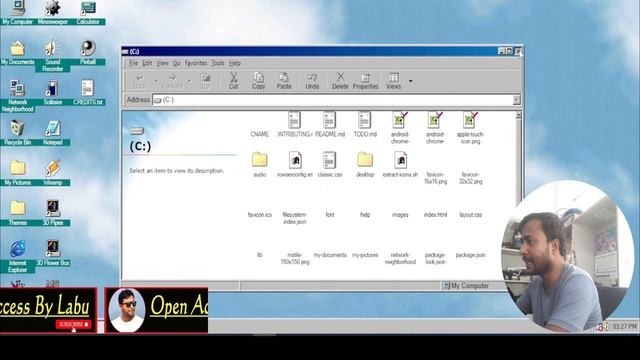Click Copy in explorer toolbar
This screenshot has width=640, height=360.
(258, 80)
